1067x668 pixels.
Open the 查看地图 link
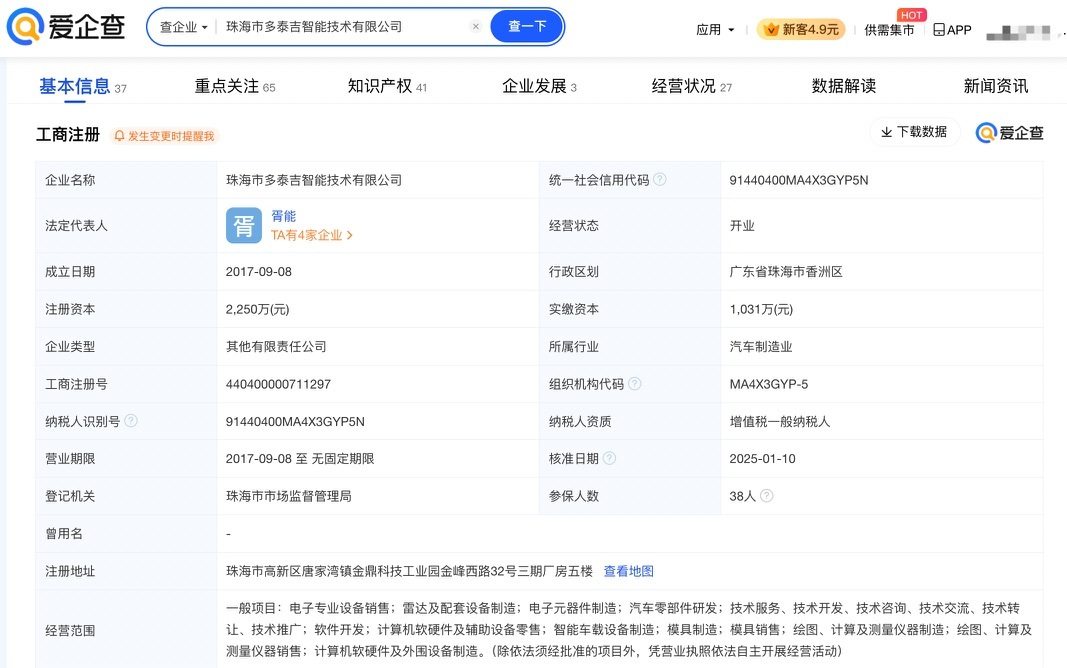[x=628, y=571]
